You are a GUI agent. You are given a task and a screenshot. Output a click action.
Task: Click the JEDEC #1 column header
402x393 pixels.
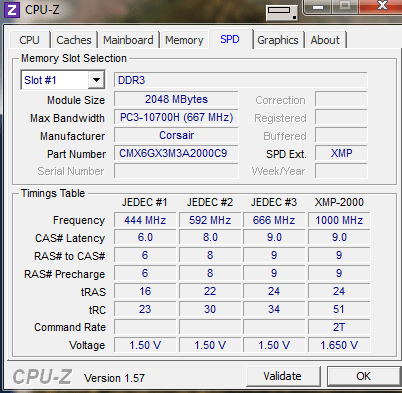click(x=144, y=202)
